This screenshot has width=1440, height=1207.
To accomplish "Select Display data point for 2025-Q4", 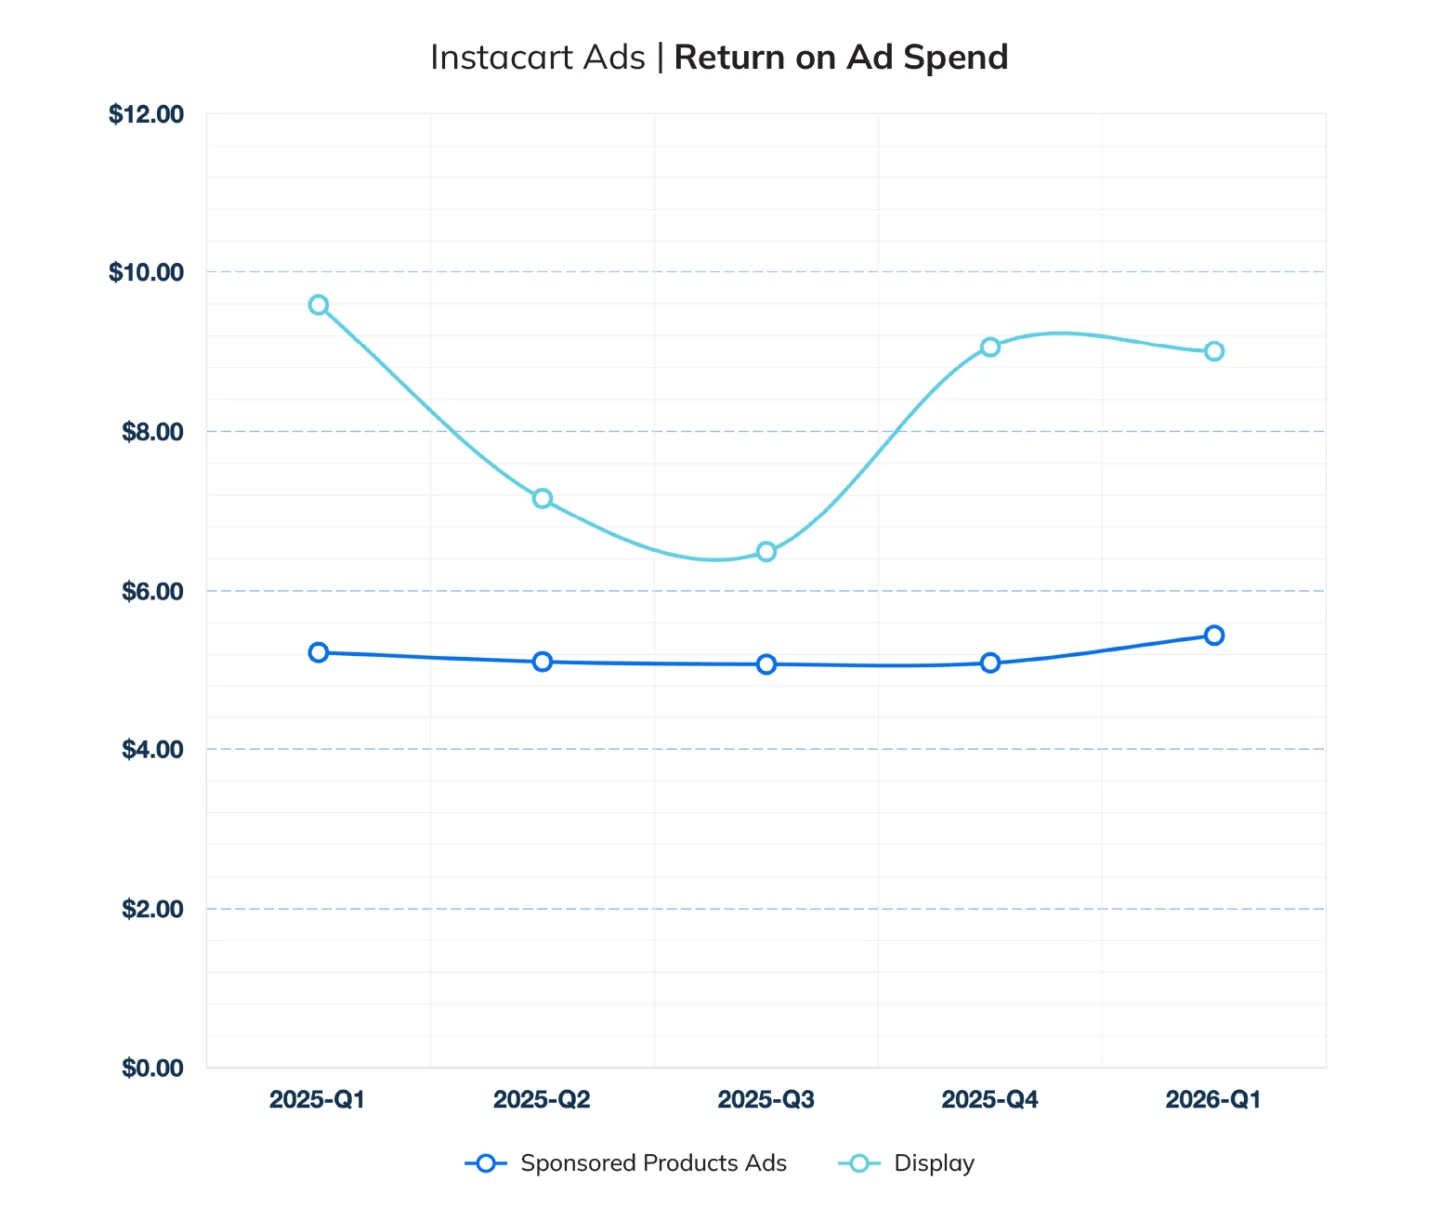I will pos(990,347).
